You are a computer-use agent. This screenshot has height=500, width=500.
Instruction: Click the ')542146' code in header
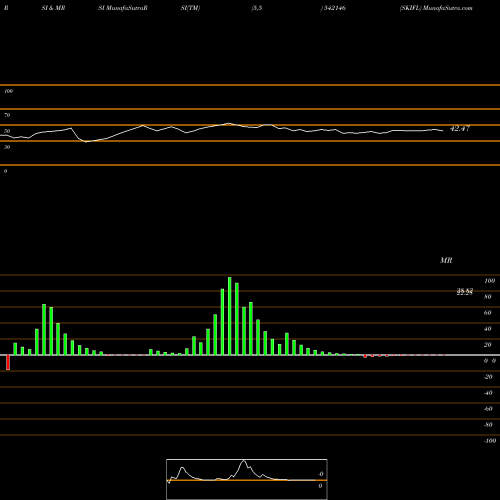point(333,8)
